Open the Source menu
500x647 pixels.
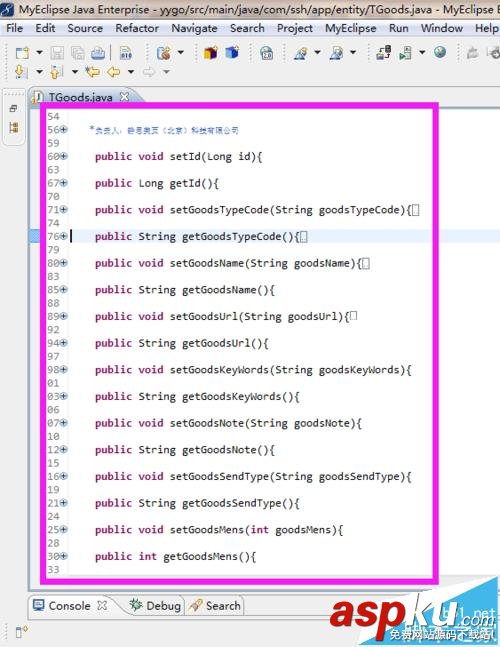[85, 28]
